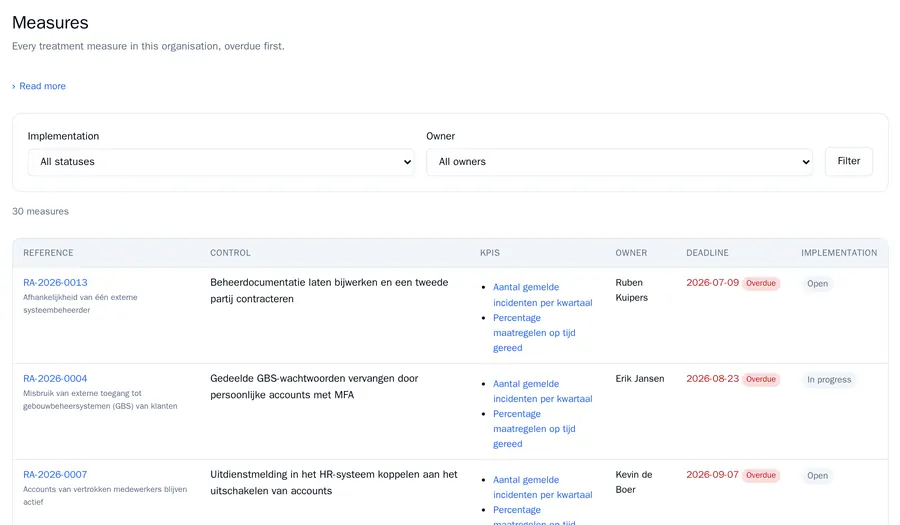900x525 pixels.
Task: Open the Owner All owners dropdown
Action: (x=619, y=162)
